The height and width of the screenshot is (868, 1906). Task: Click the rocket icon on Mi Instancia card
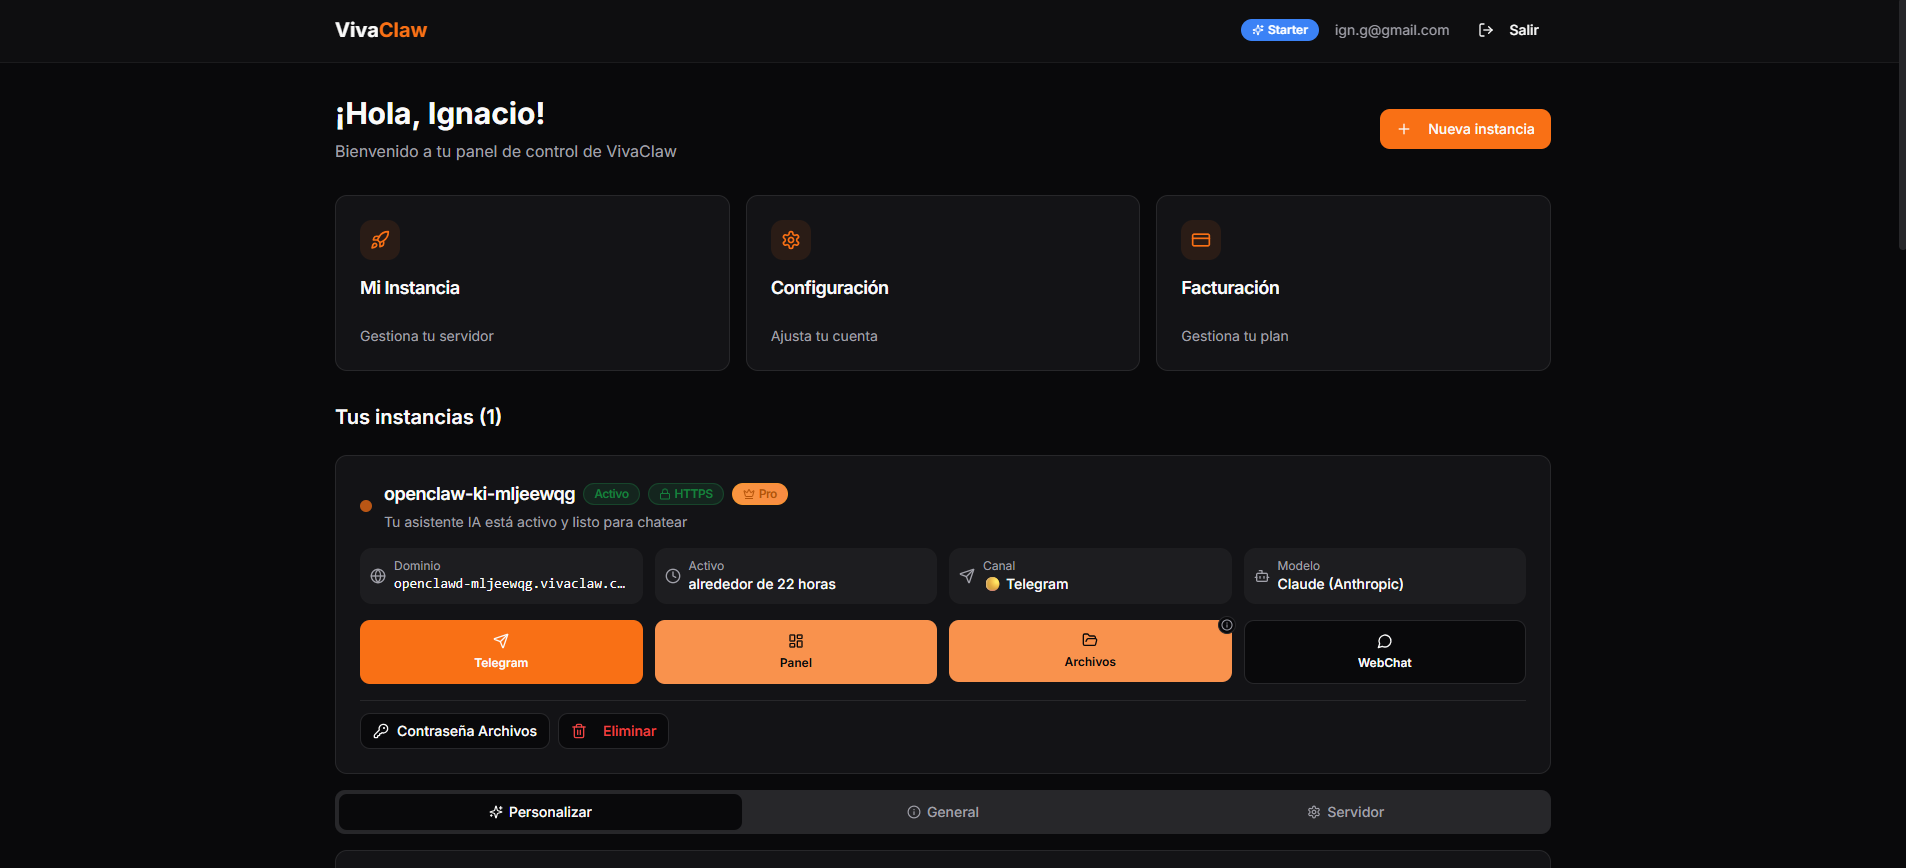pyautogui.click(x=380, y=240)
